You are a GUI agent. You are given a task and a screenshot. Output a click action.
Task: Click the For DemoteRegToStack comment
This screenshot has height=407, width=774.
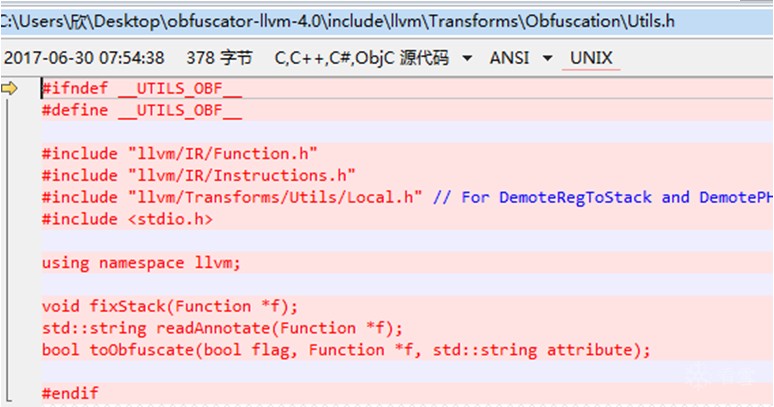pos(603,197)
